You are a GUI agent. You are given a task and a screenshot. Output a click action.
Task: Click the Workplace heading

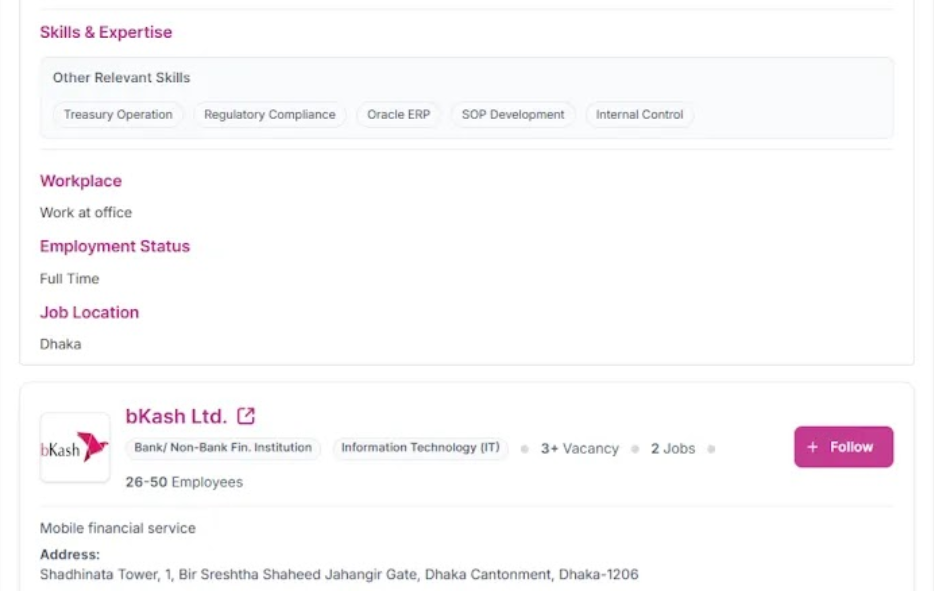pyautogui.click(x=81, y=181)
